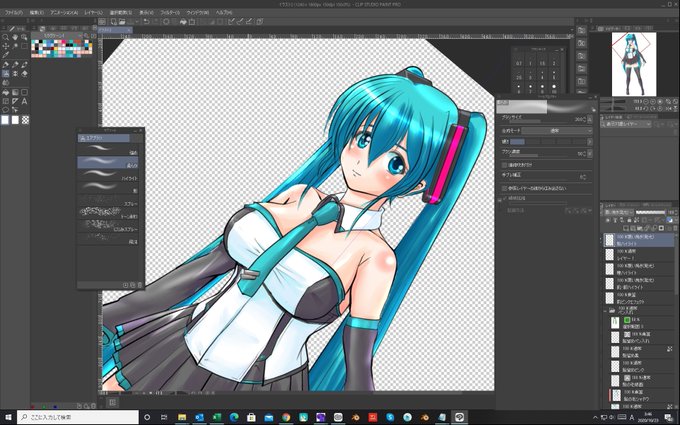The image size is (680, 425).
Task: Select the transparent color swatch
Action: point(25,120)
